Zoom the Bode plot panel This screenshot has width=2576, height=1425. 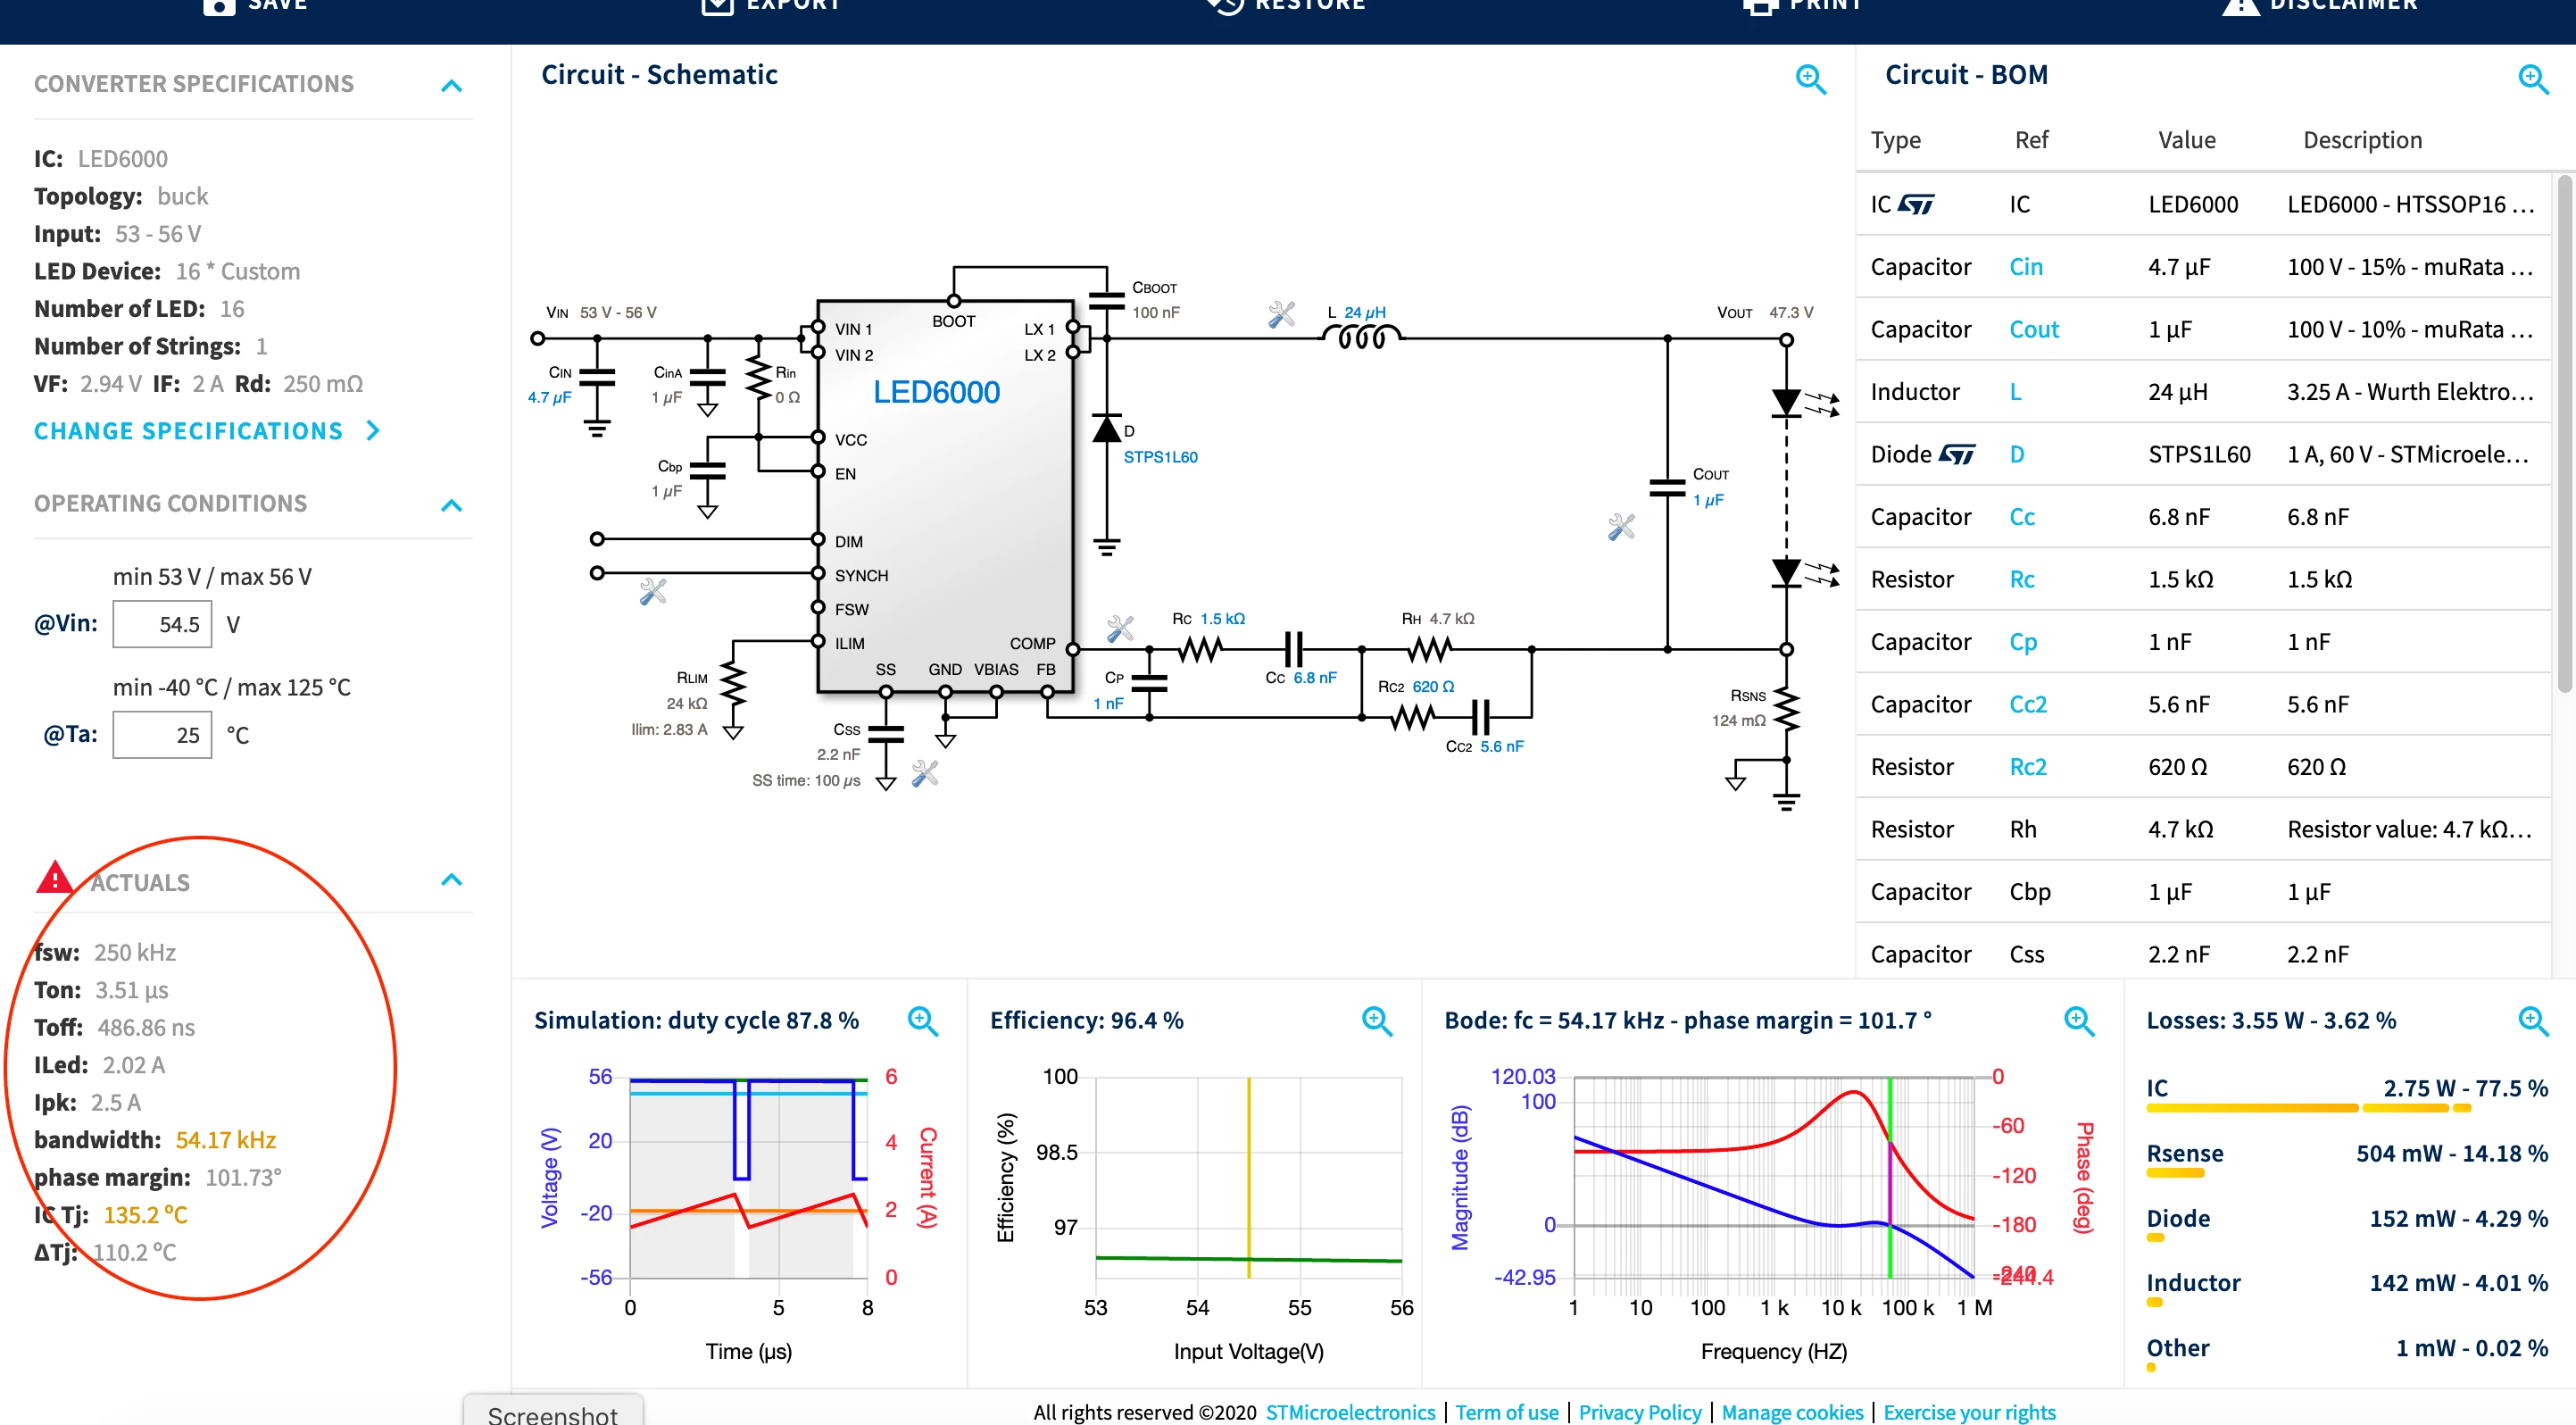coord(2079,1021)
